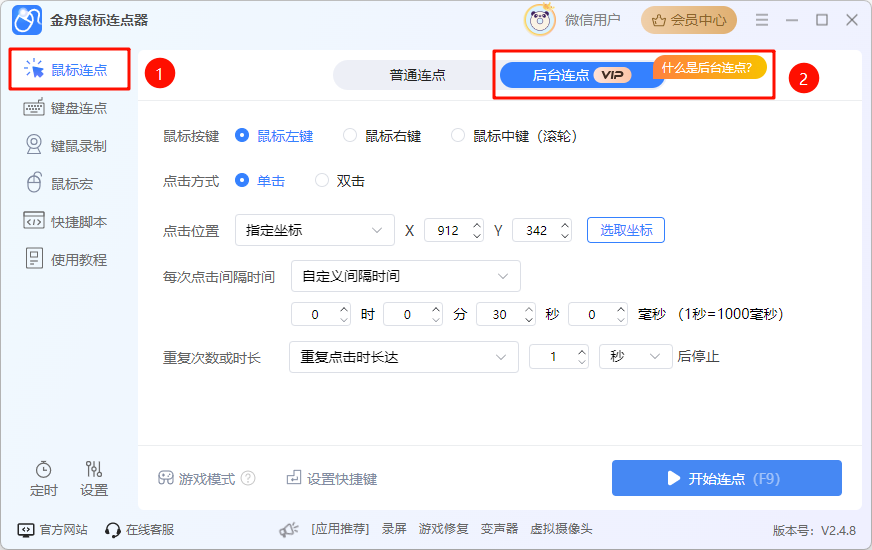Increase the 分 minutes value
This screenshot has height=550, width=872.
[x=437, y=309]
